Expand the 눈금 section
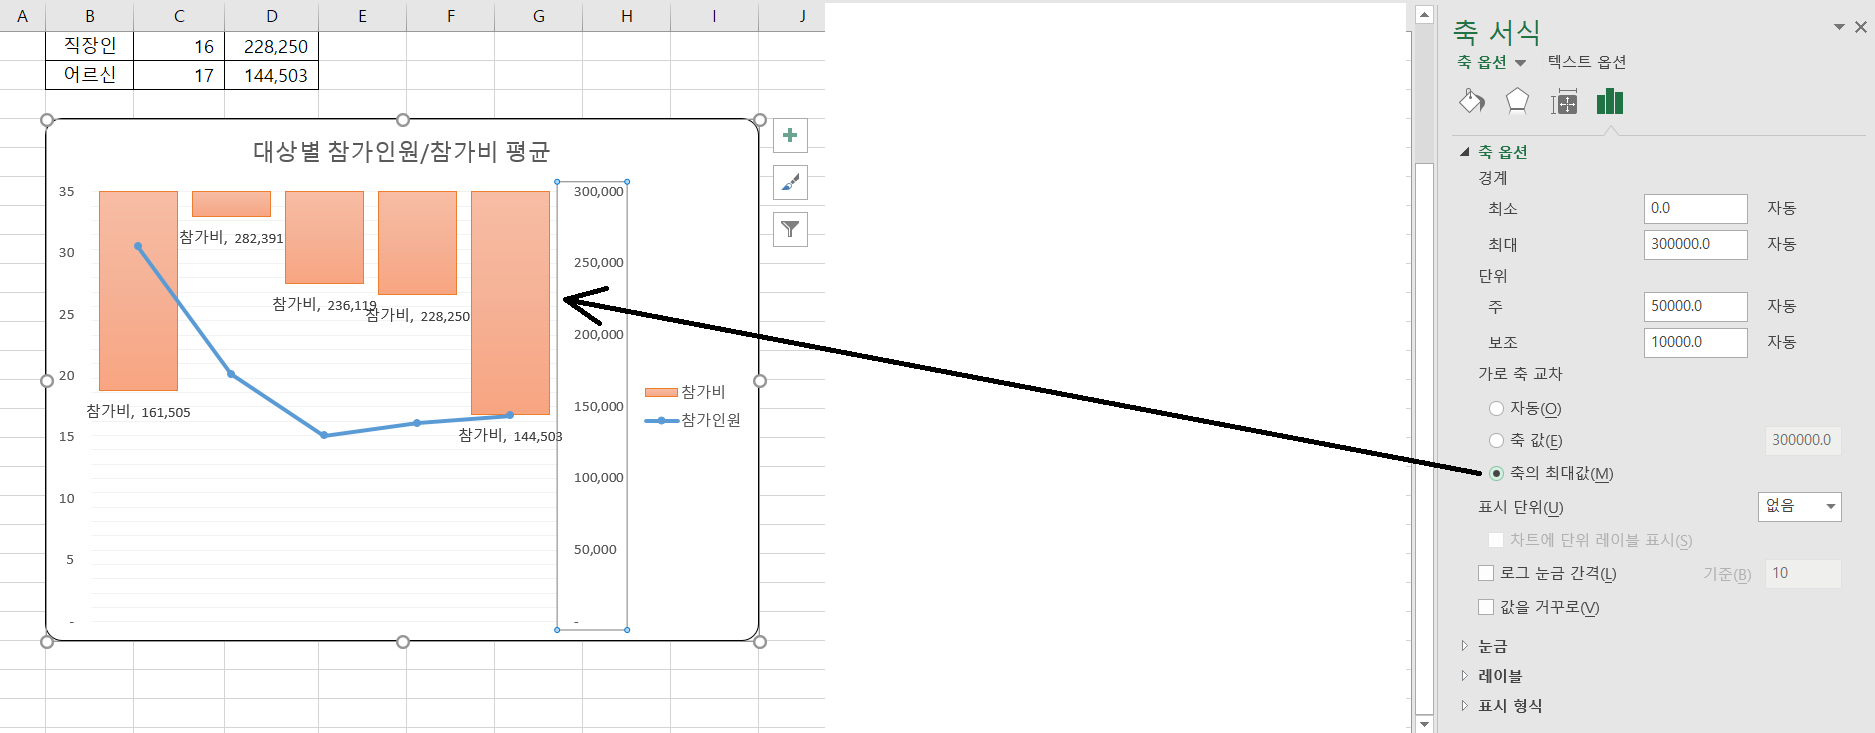Screen dimensions: 1875x733 pos(1492,646)
